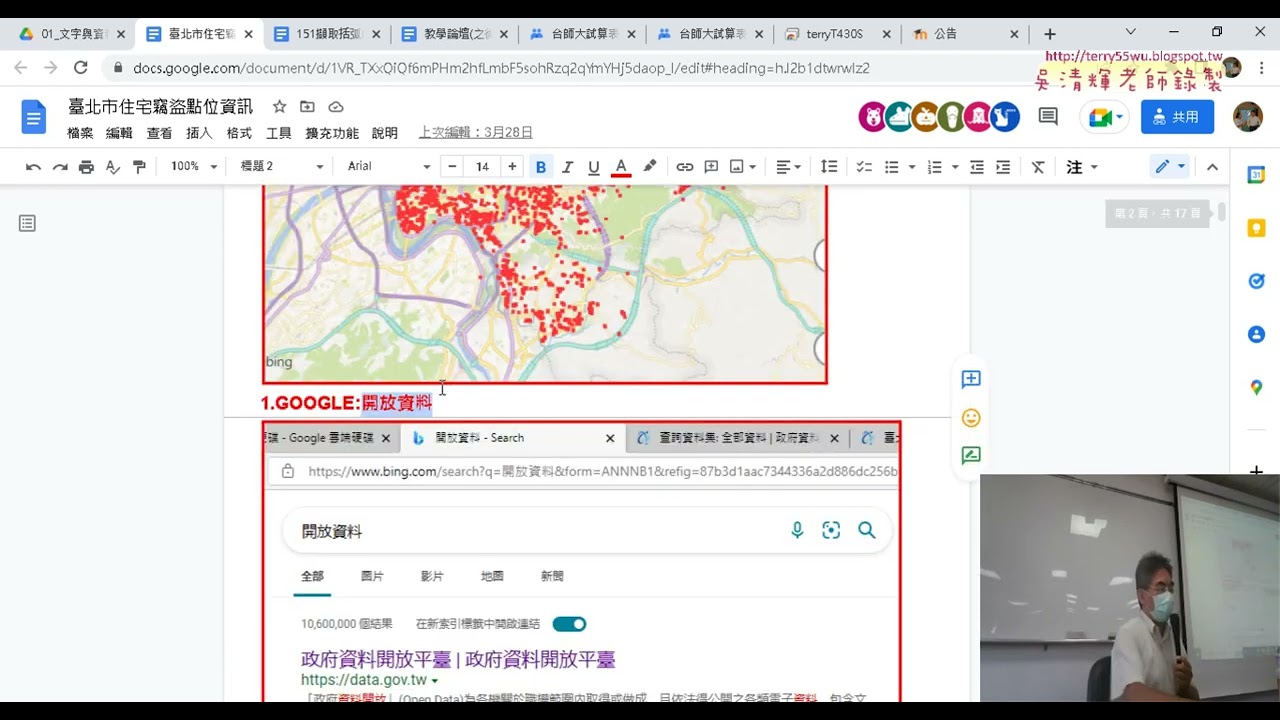View the cloud save status

point(336,107)
